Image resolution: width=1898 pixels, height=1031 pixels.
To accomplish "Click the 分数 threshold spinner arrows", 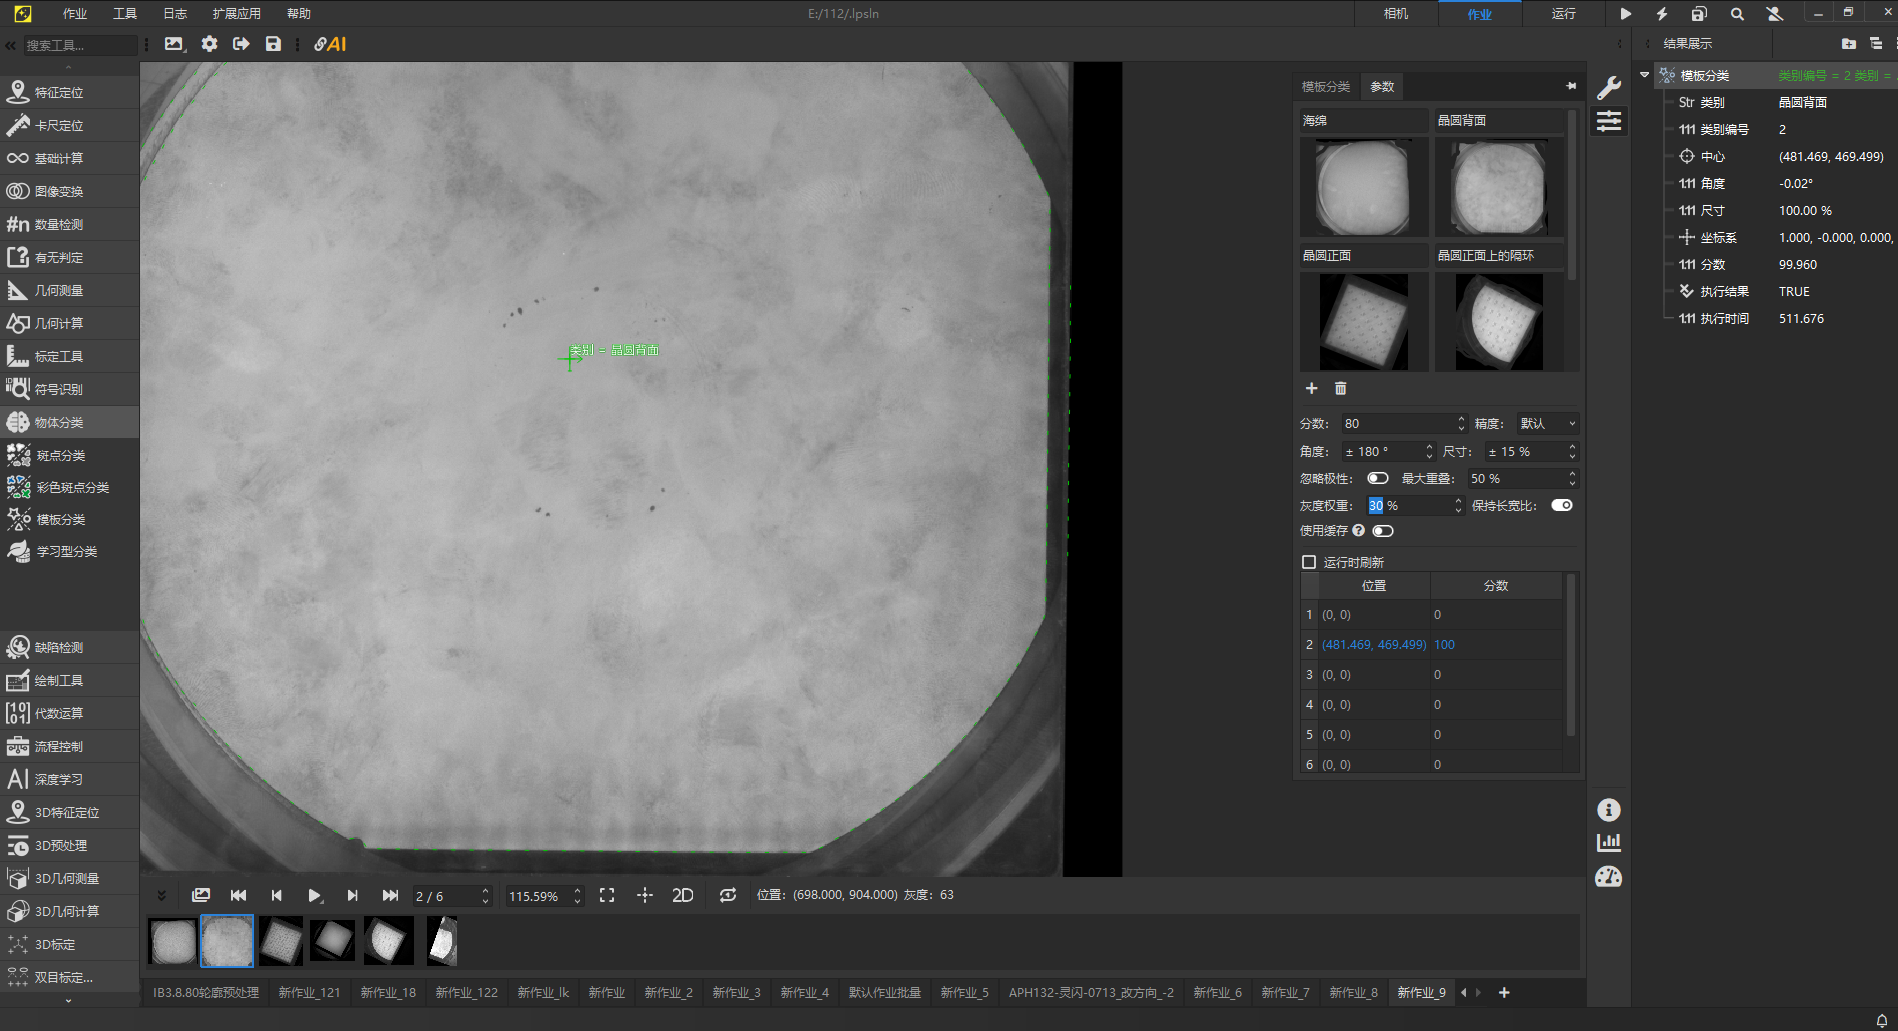I will [1461, 424].
